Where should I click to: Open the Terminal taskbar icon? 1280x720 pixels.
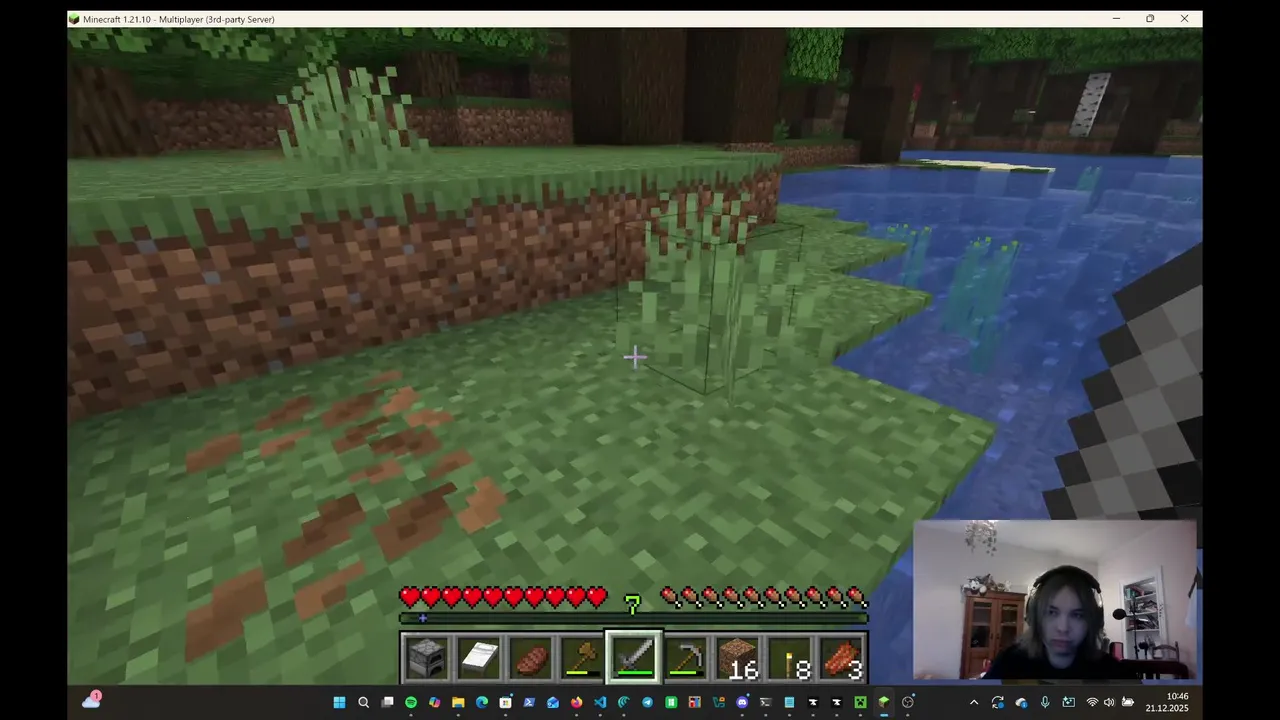(x=766, y=702)
